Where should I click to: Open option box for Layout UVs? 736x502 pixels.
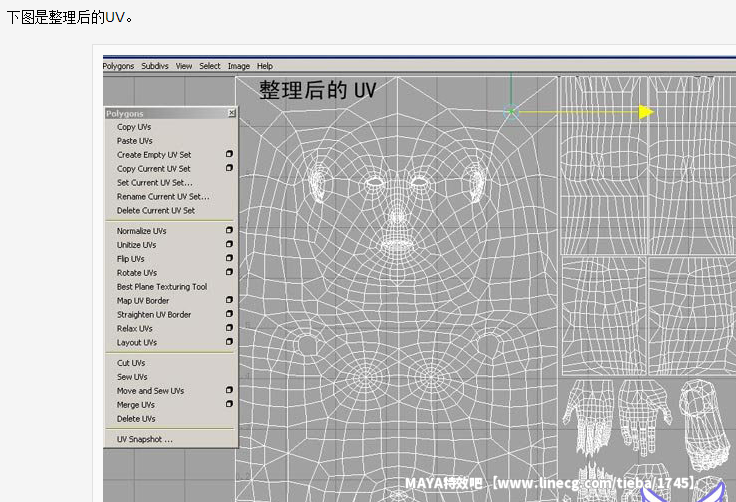point(229,342)
